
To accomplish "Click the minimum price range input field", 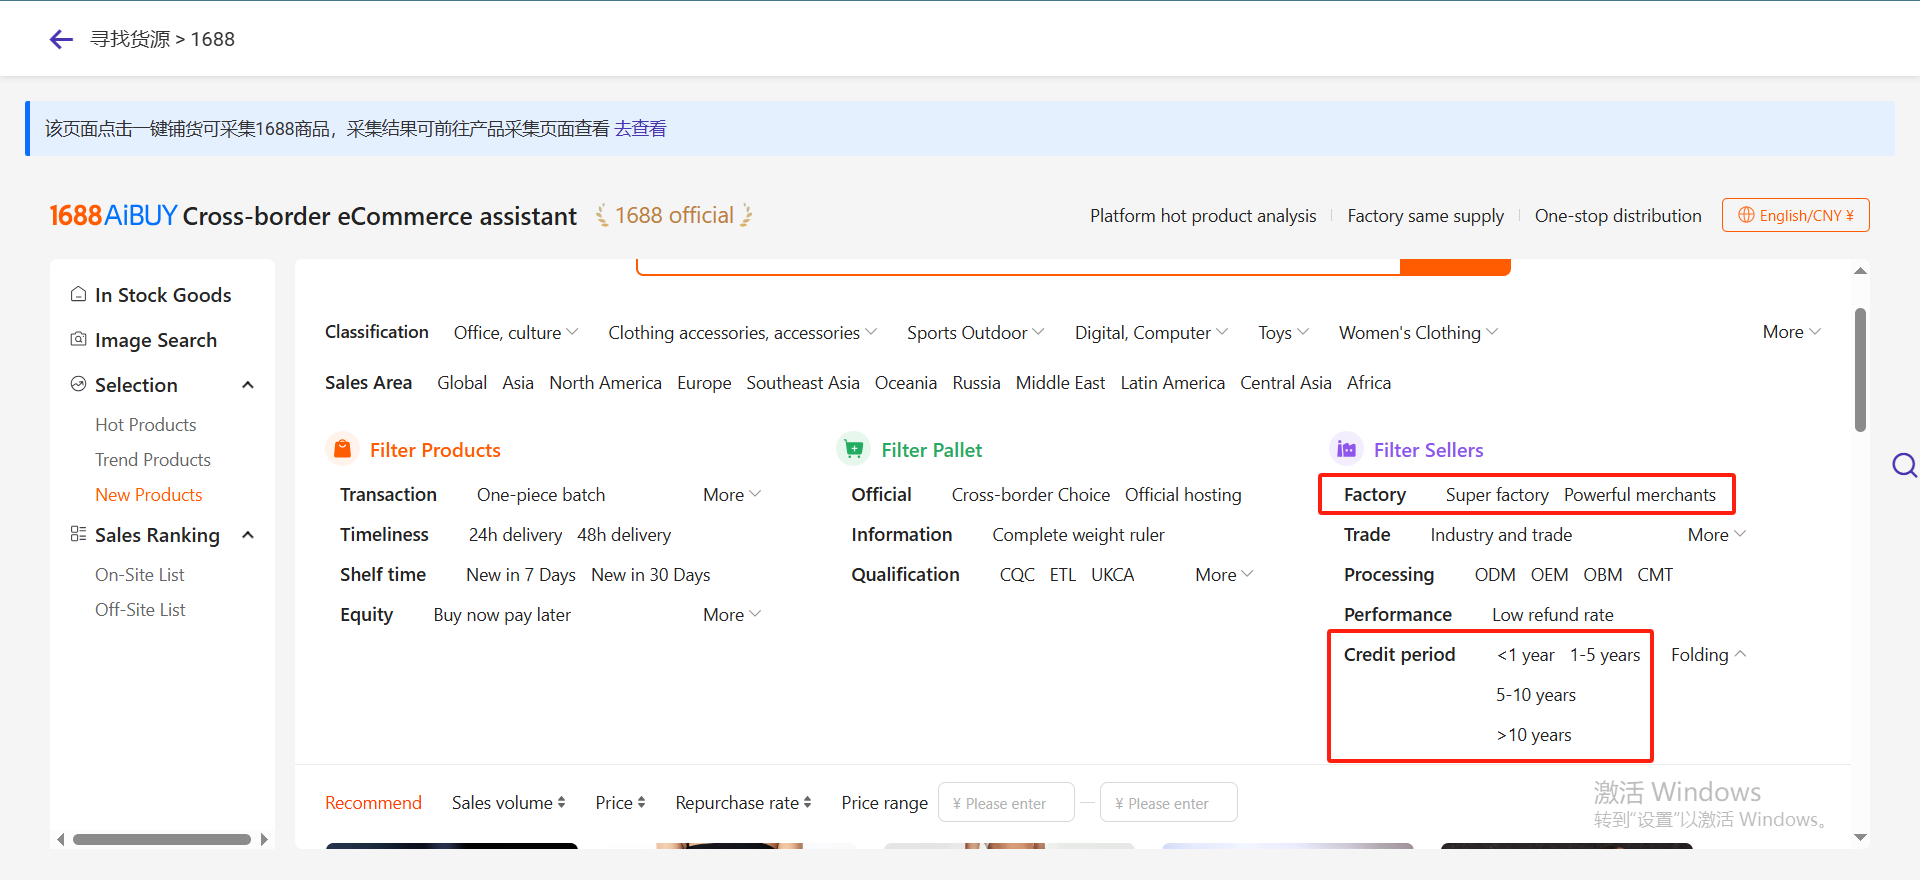I will pos(1005,803).
